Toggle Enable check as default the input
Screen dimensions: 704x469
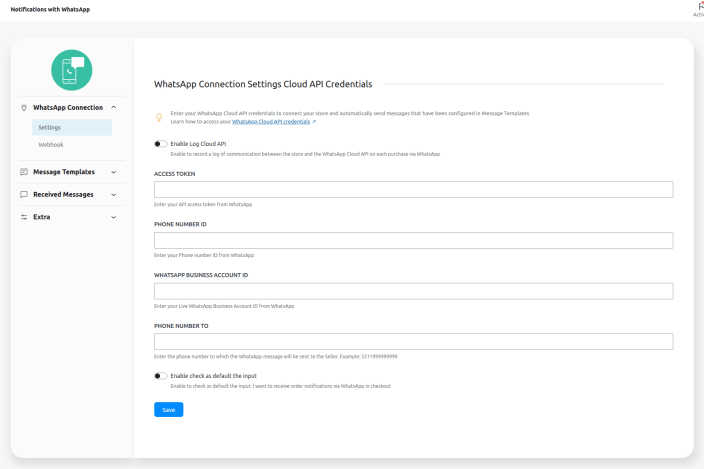point(161,376)
